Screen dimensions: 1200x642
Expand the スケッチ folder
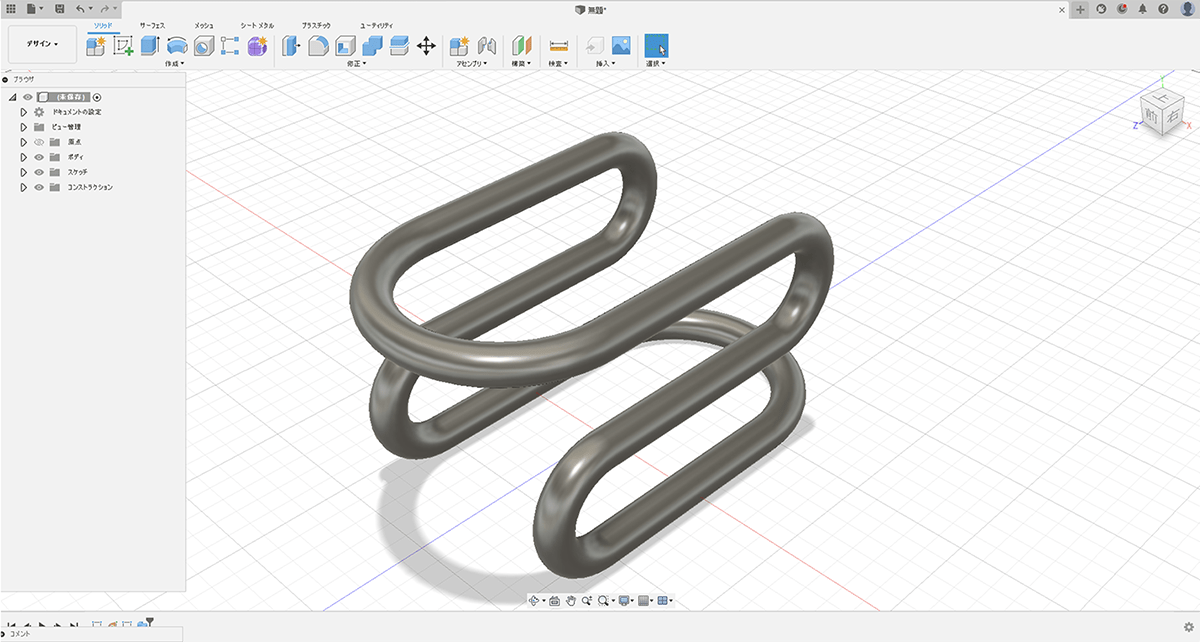(23, 172)
